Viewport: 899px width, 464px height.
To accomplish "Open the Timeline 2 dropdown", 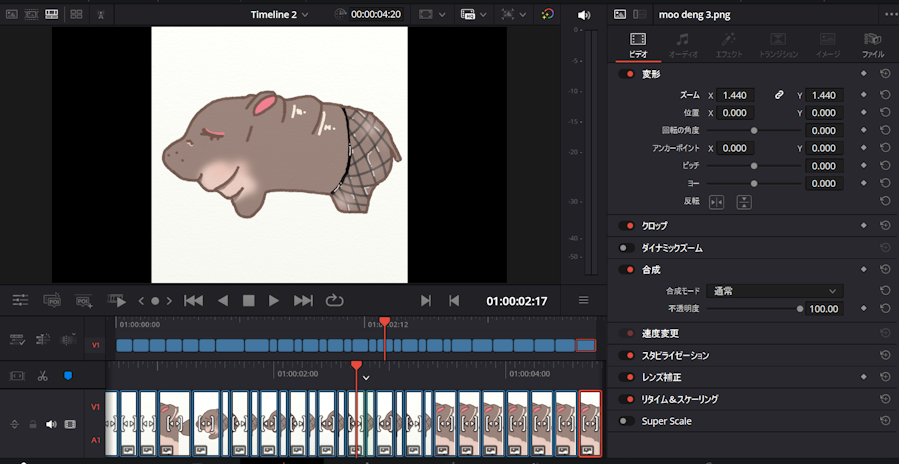I will click(279, 14).
